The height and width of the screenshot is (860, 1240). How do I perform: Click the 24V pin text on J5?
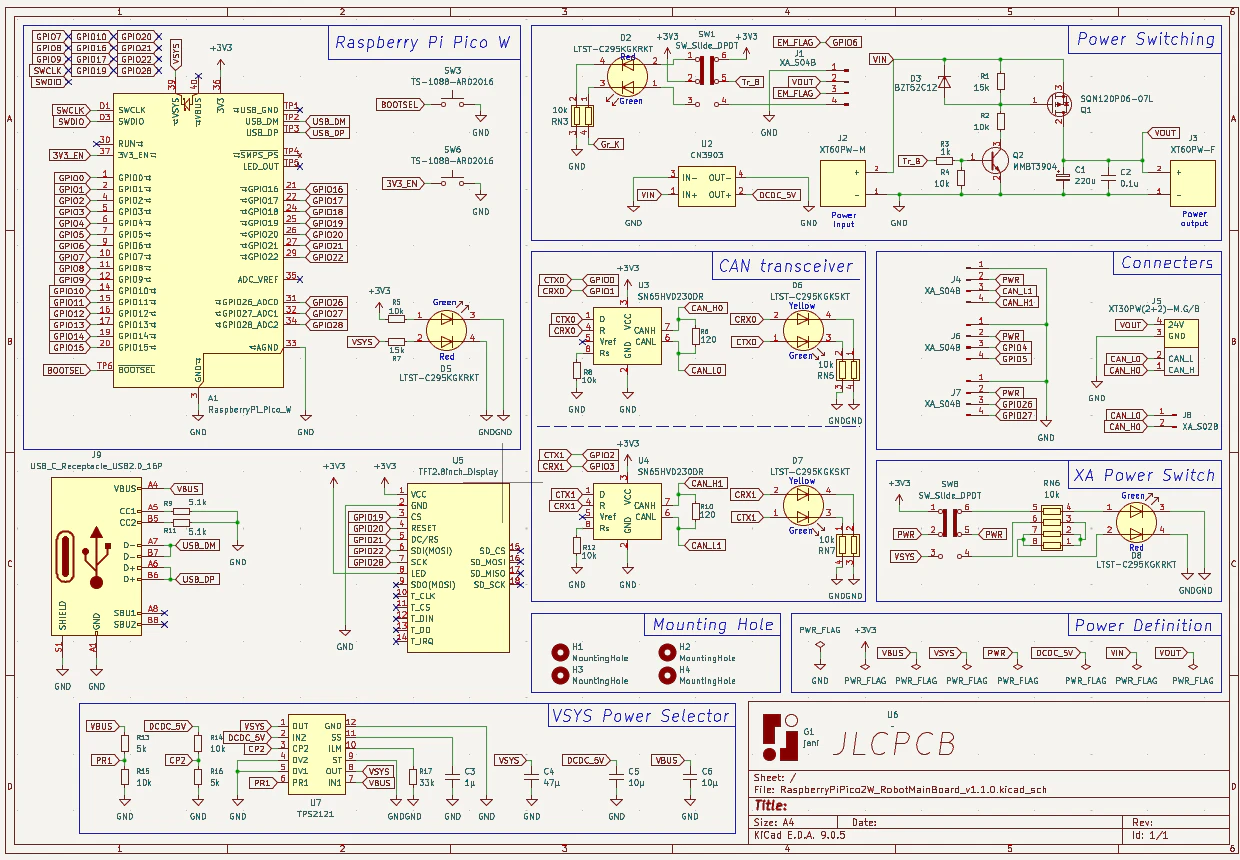(x=1176, y=325)
